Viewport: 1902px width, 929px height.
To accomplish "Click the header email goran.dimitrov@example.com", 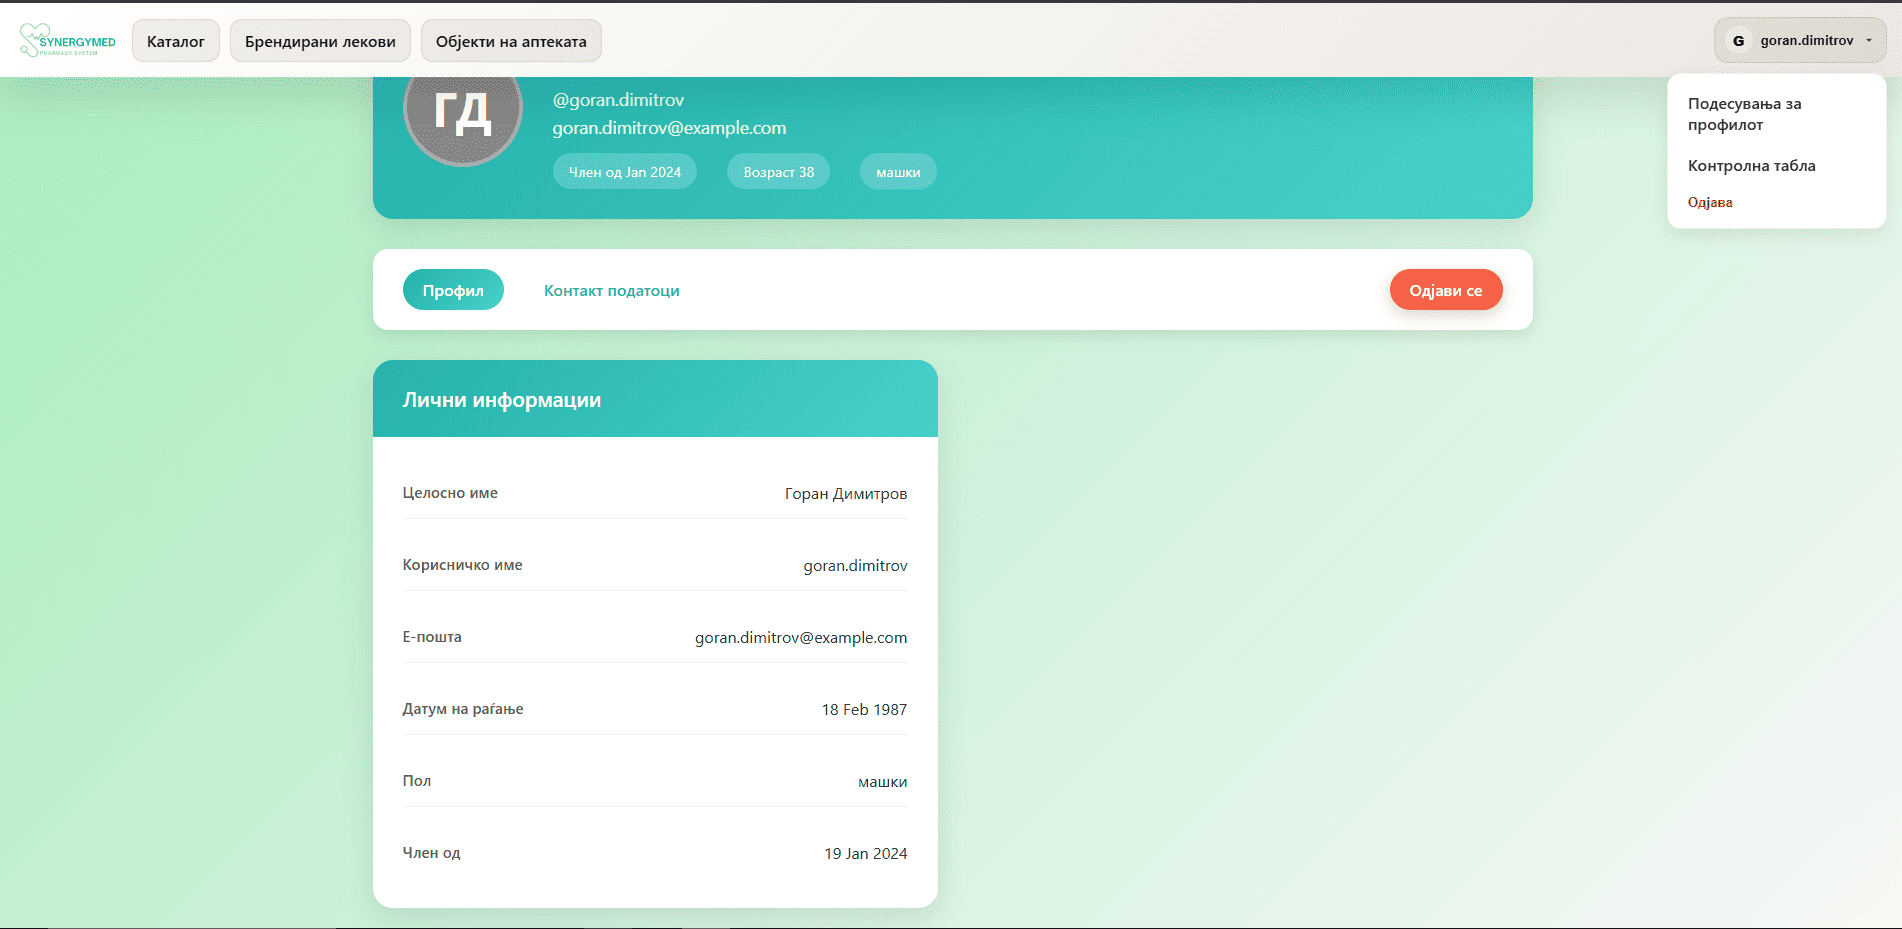I will click(x=669, y=128).
